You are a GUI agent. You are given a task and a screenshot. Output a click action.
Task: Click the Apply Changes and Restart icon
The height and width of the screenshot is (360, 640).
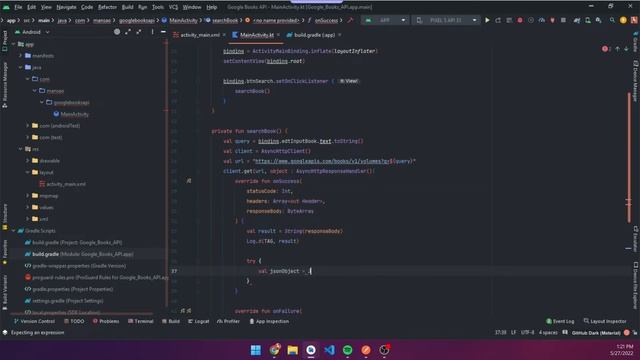[498, 20]
